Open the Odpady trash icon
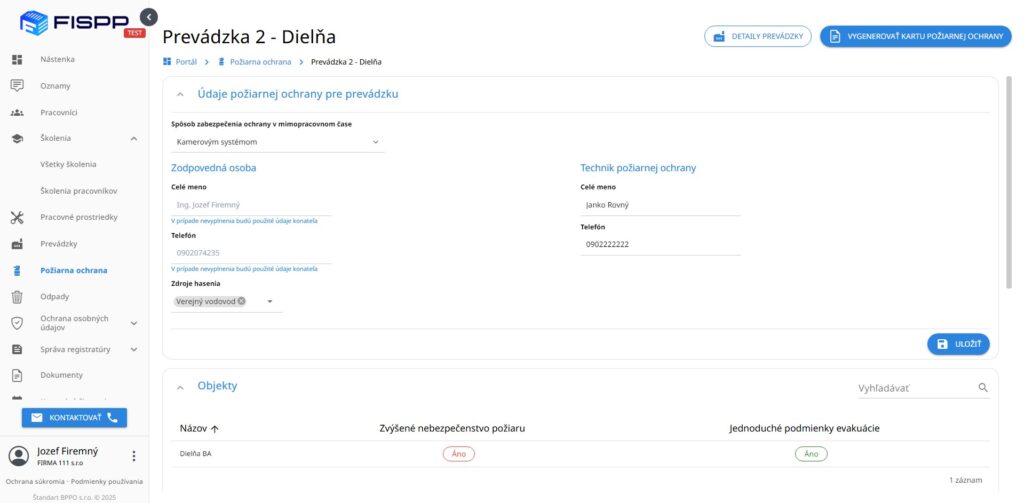1024x503 pixels. click(x=17, y=297)
